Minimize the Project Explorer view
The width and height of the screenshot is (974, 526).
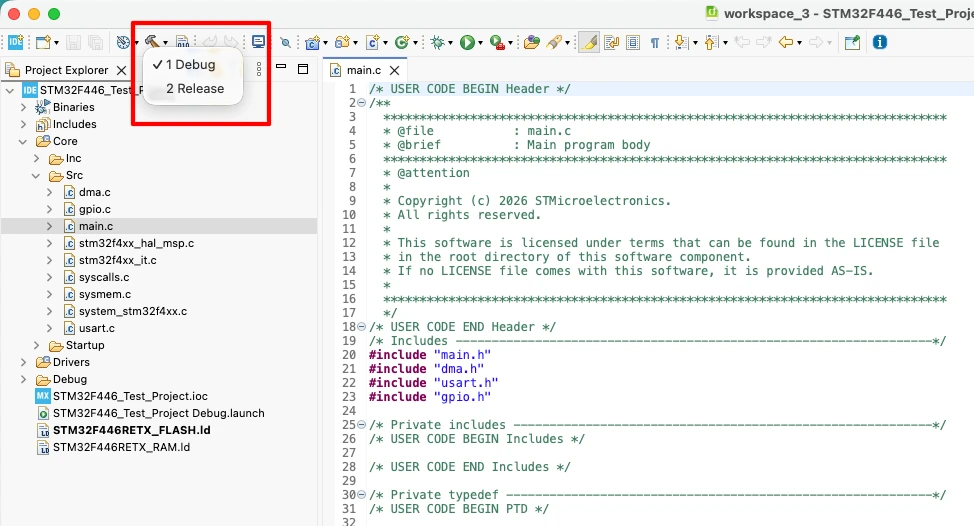click(281, 66)
